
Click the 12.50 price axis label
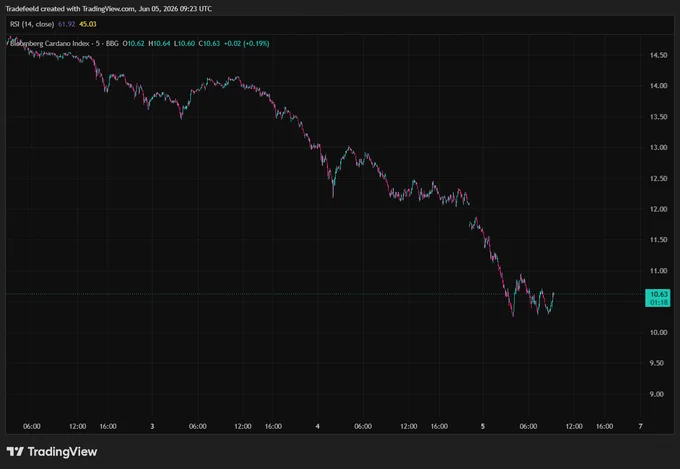pyautogui.click(x=658, y=178)
